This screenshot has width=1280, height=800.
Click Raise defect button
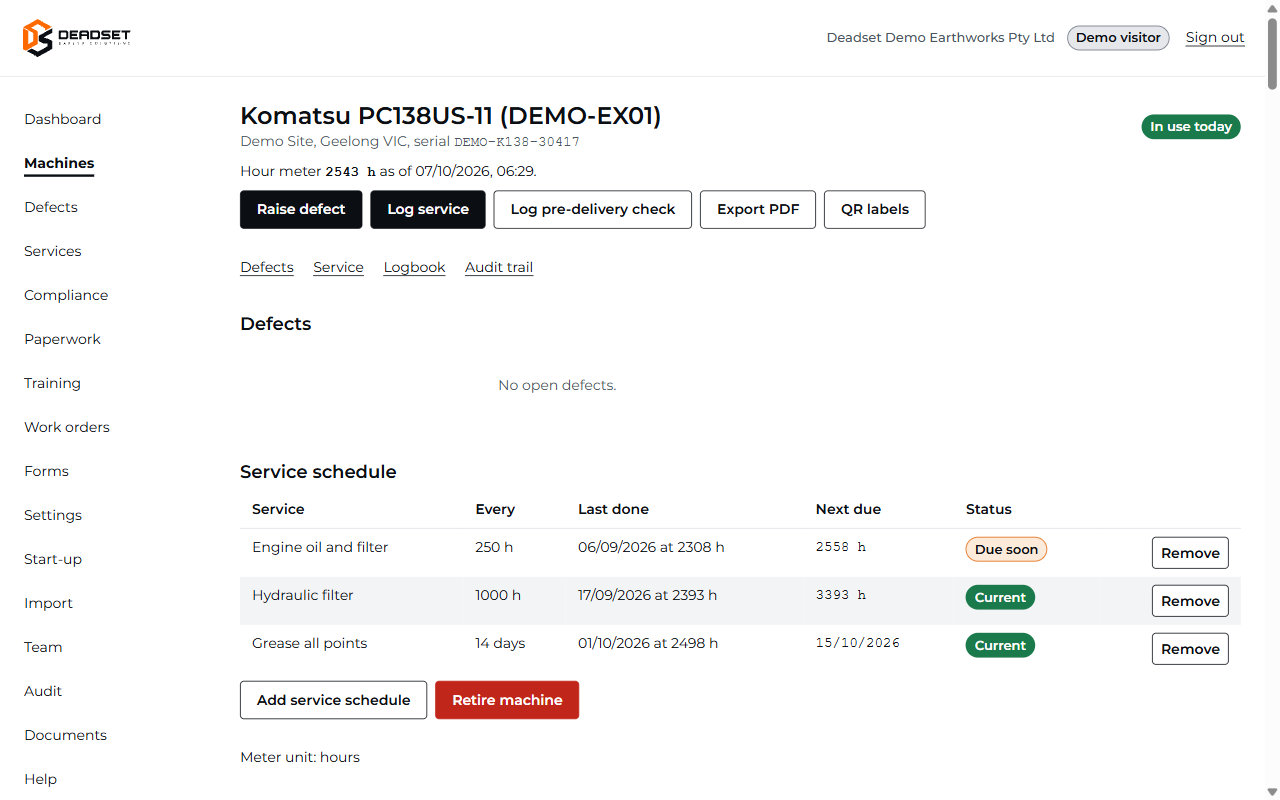[x=301, y=210]
